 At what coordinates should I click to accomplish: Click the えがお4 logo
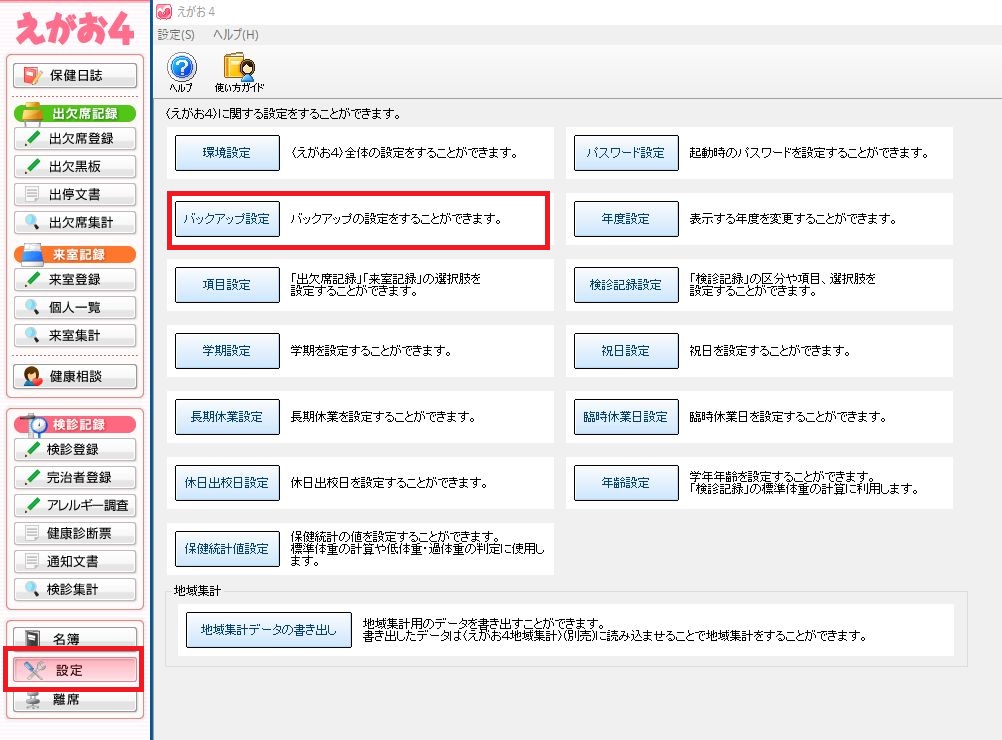point(74,28)
